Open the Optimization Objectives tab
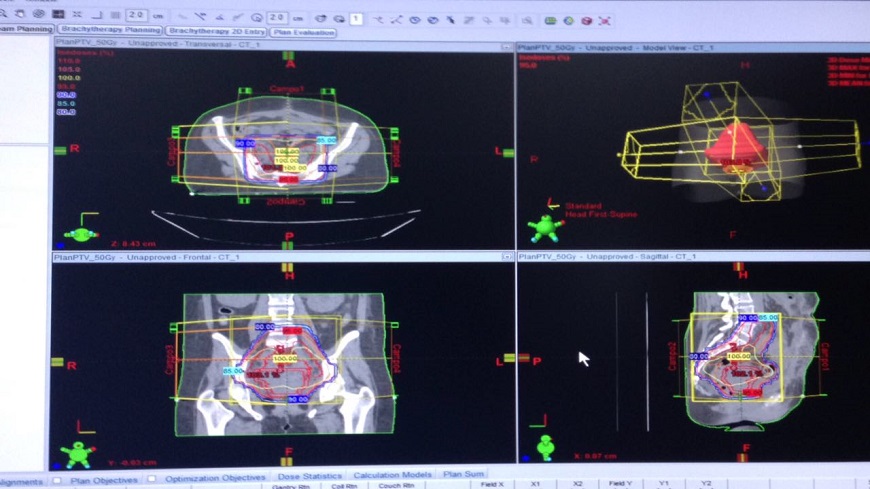 point(215,477)
